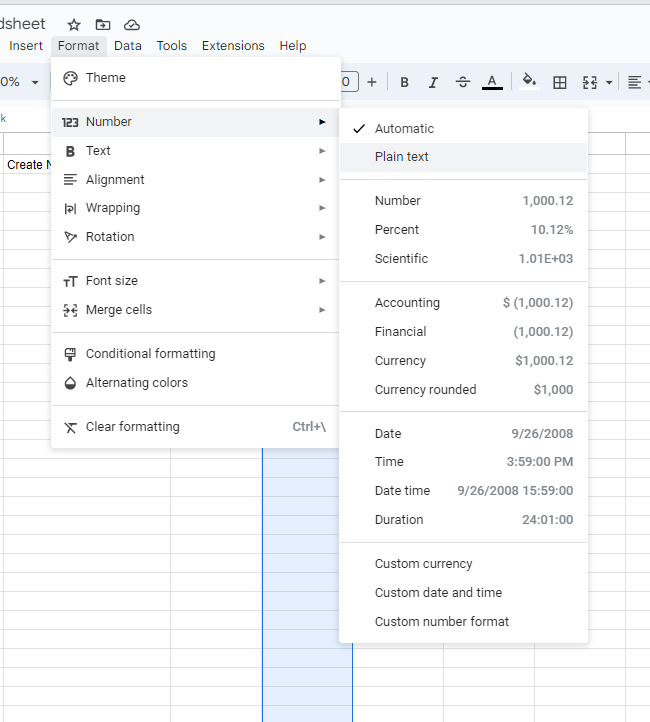Expand the Font size submenu
This screenshot has width=650, height=722.
click(x=196, y=281)
